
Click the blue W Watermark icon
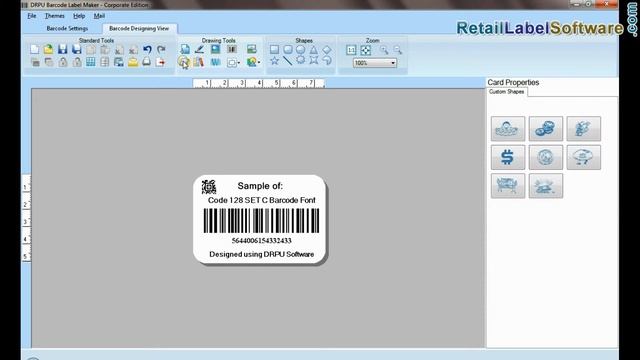tap(216, 62)
